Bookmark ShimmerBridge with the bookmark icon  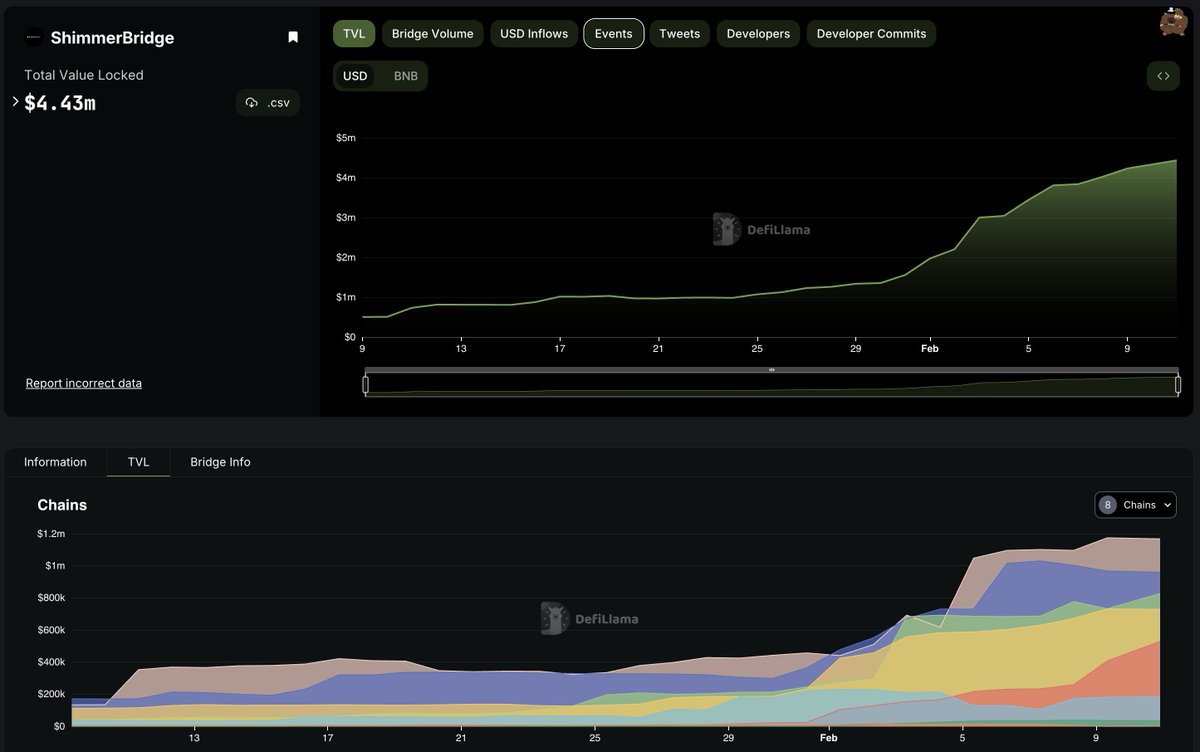click(293, 37)
